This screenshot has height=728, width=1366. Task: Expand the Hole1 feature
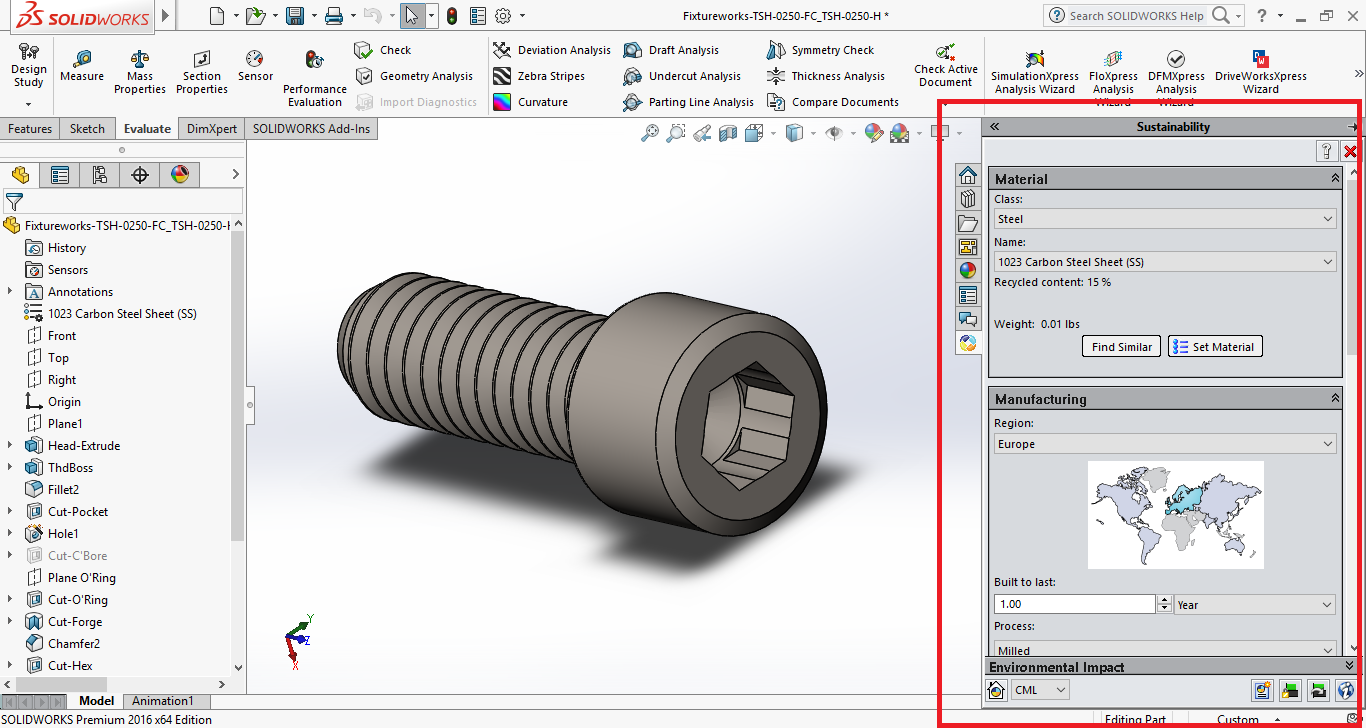[10, 534]
